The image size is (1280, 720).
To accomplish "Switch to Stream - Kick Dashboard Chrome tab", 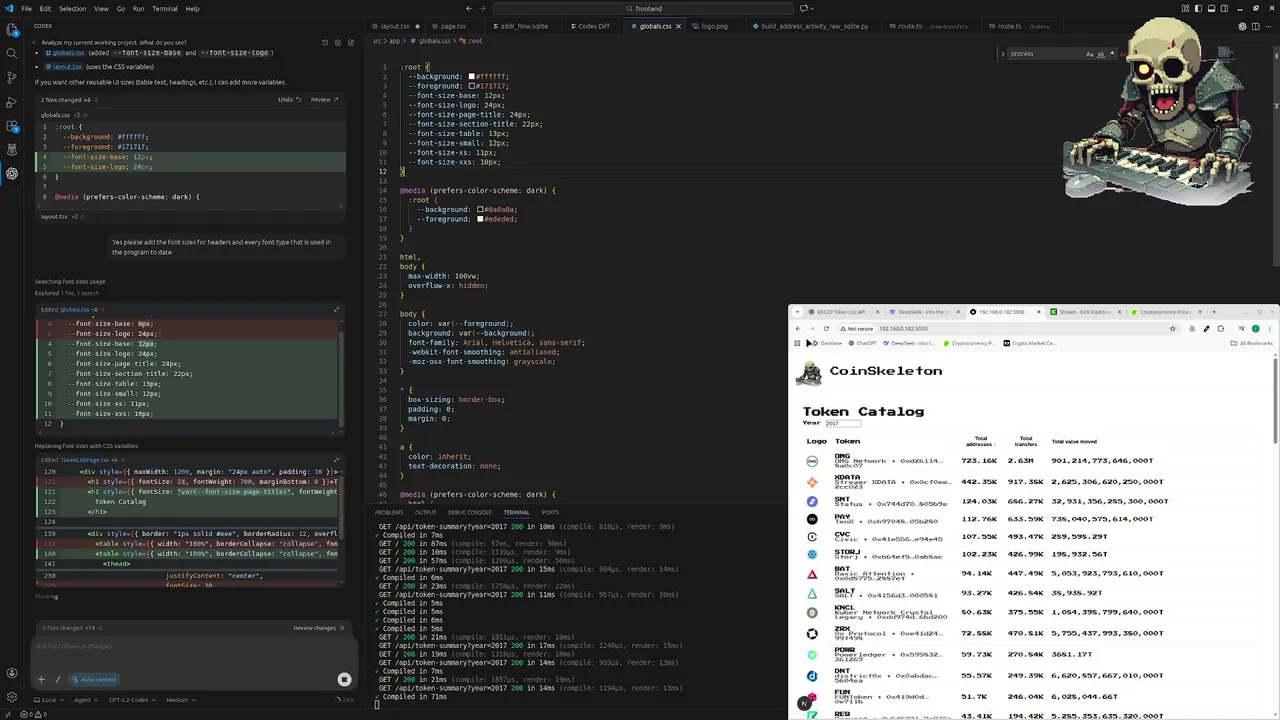I will click(x=1084, y=312).
